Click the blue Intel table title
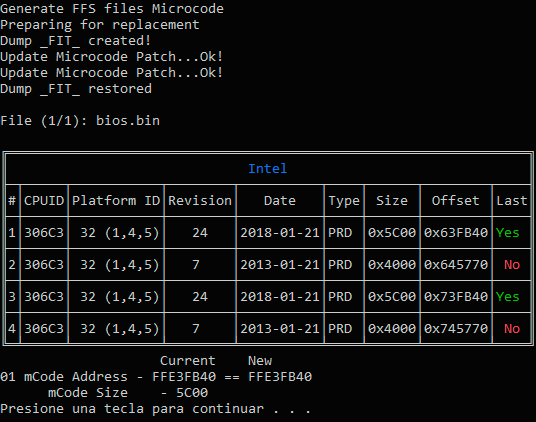Image resolution: width=536 pixels, height=422 pixels. pos(268,168)
